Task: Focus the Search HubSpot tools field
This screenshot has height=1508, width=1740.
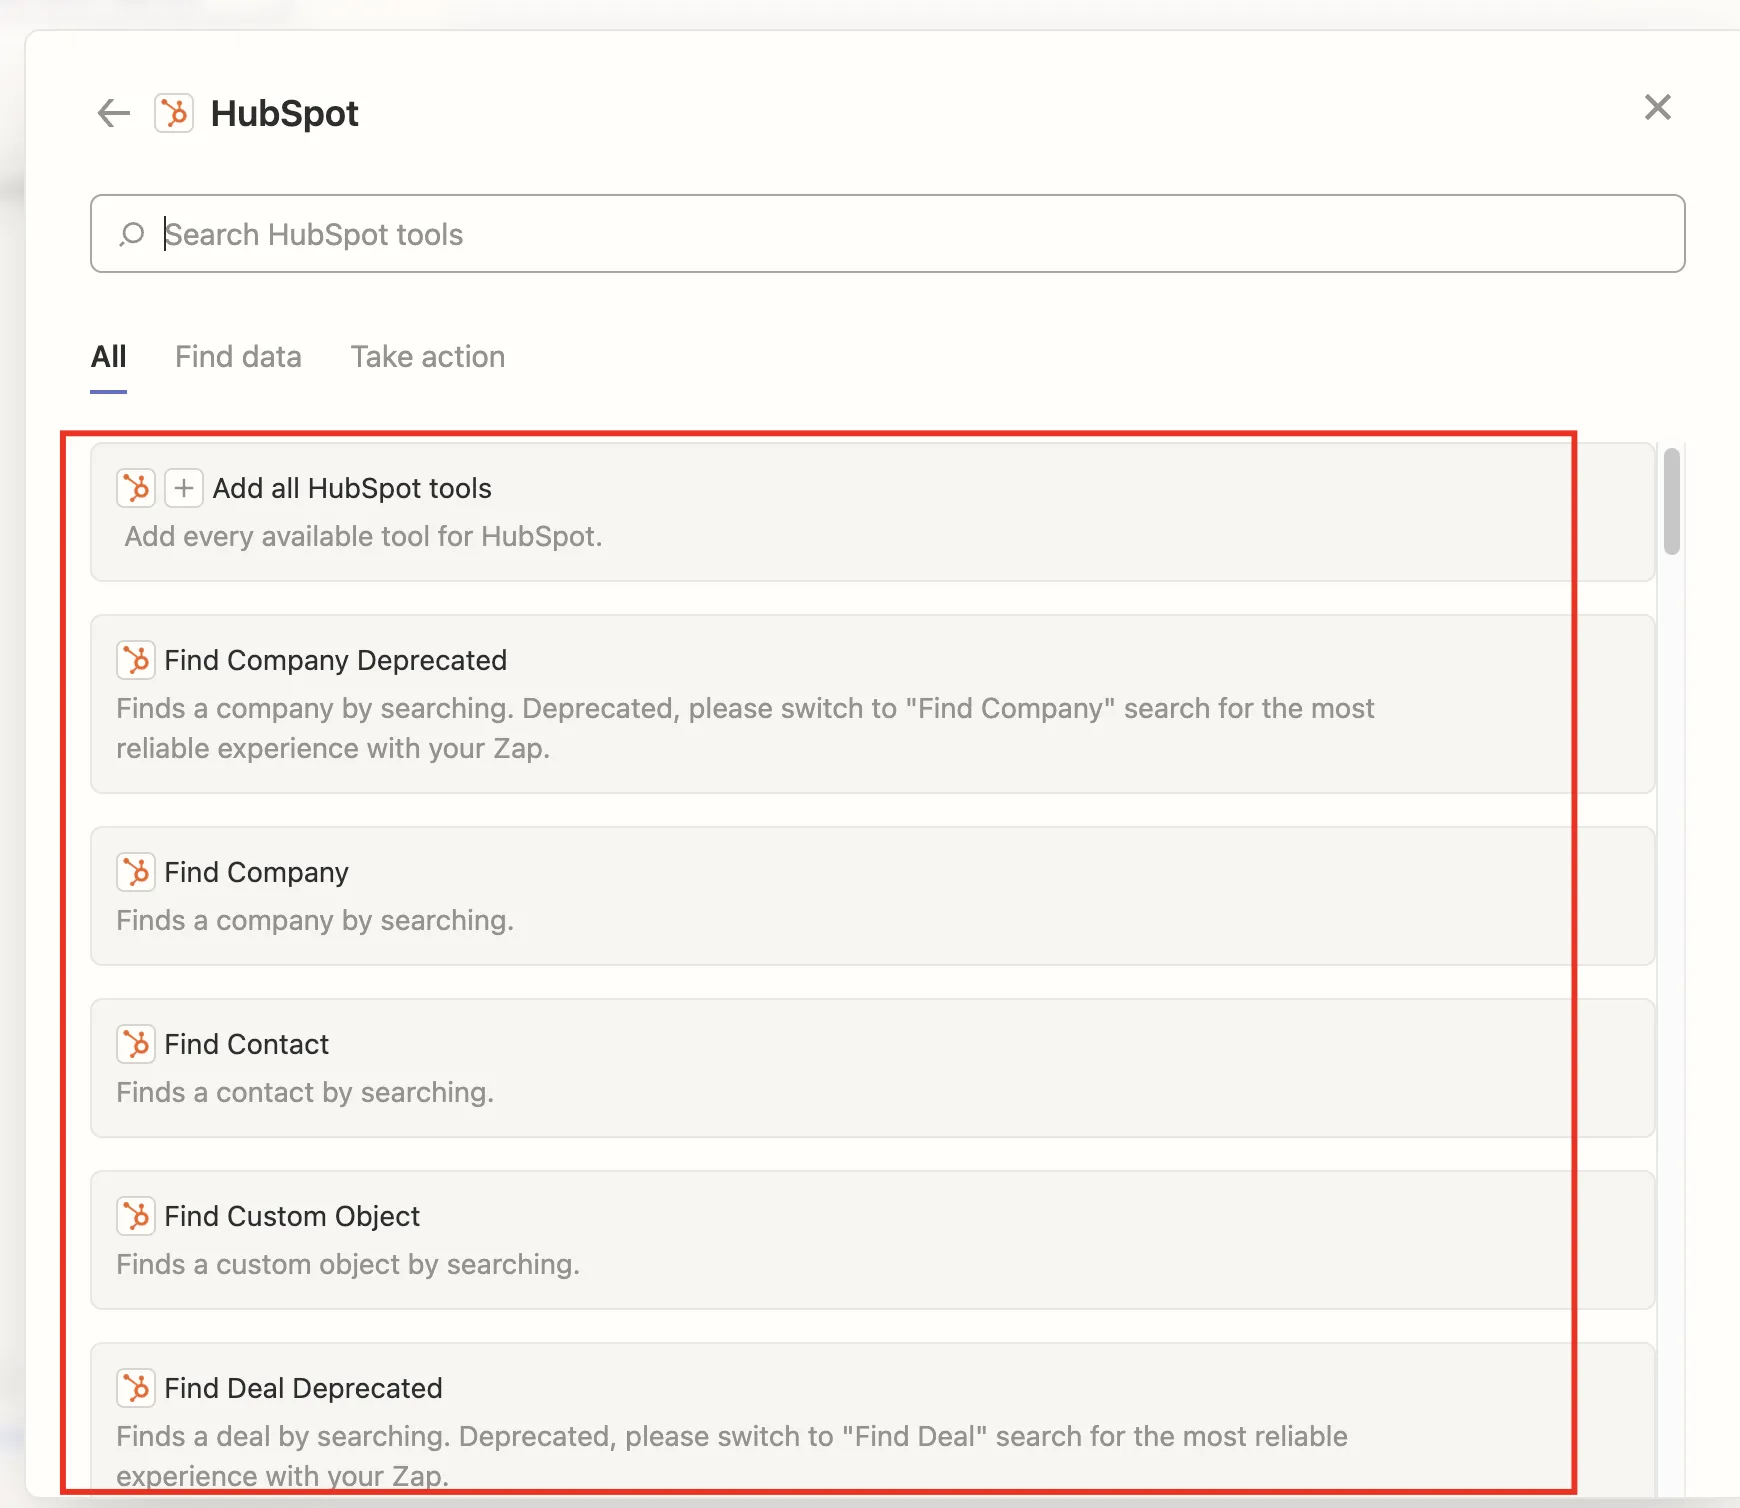Action: tap(888, 234)
